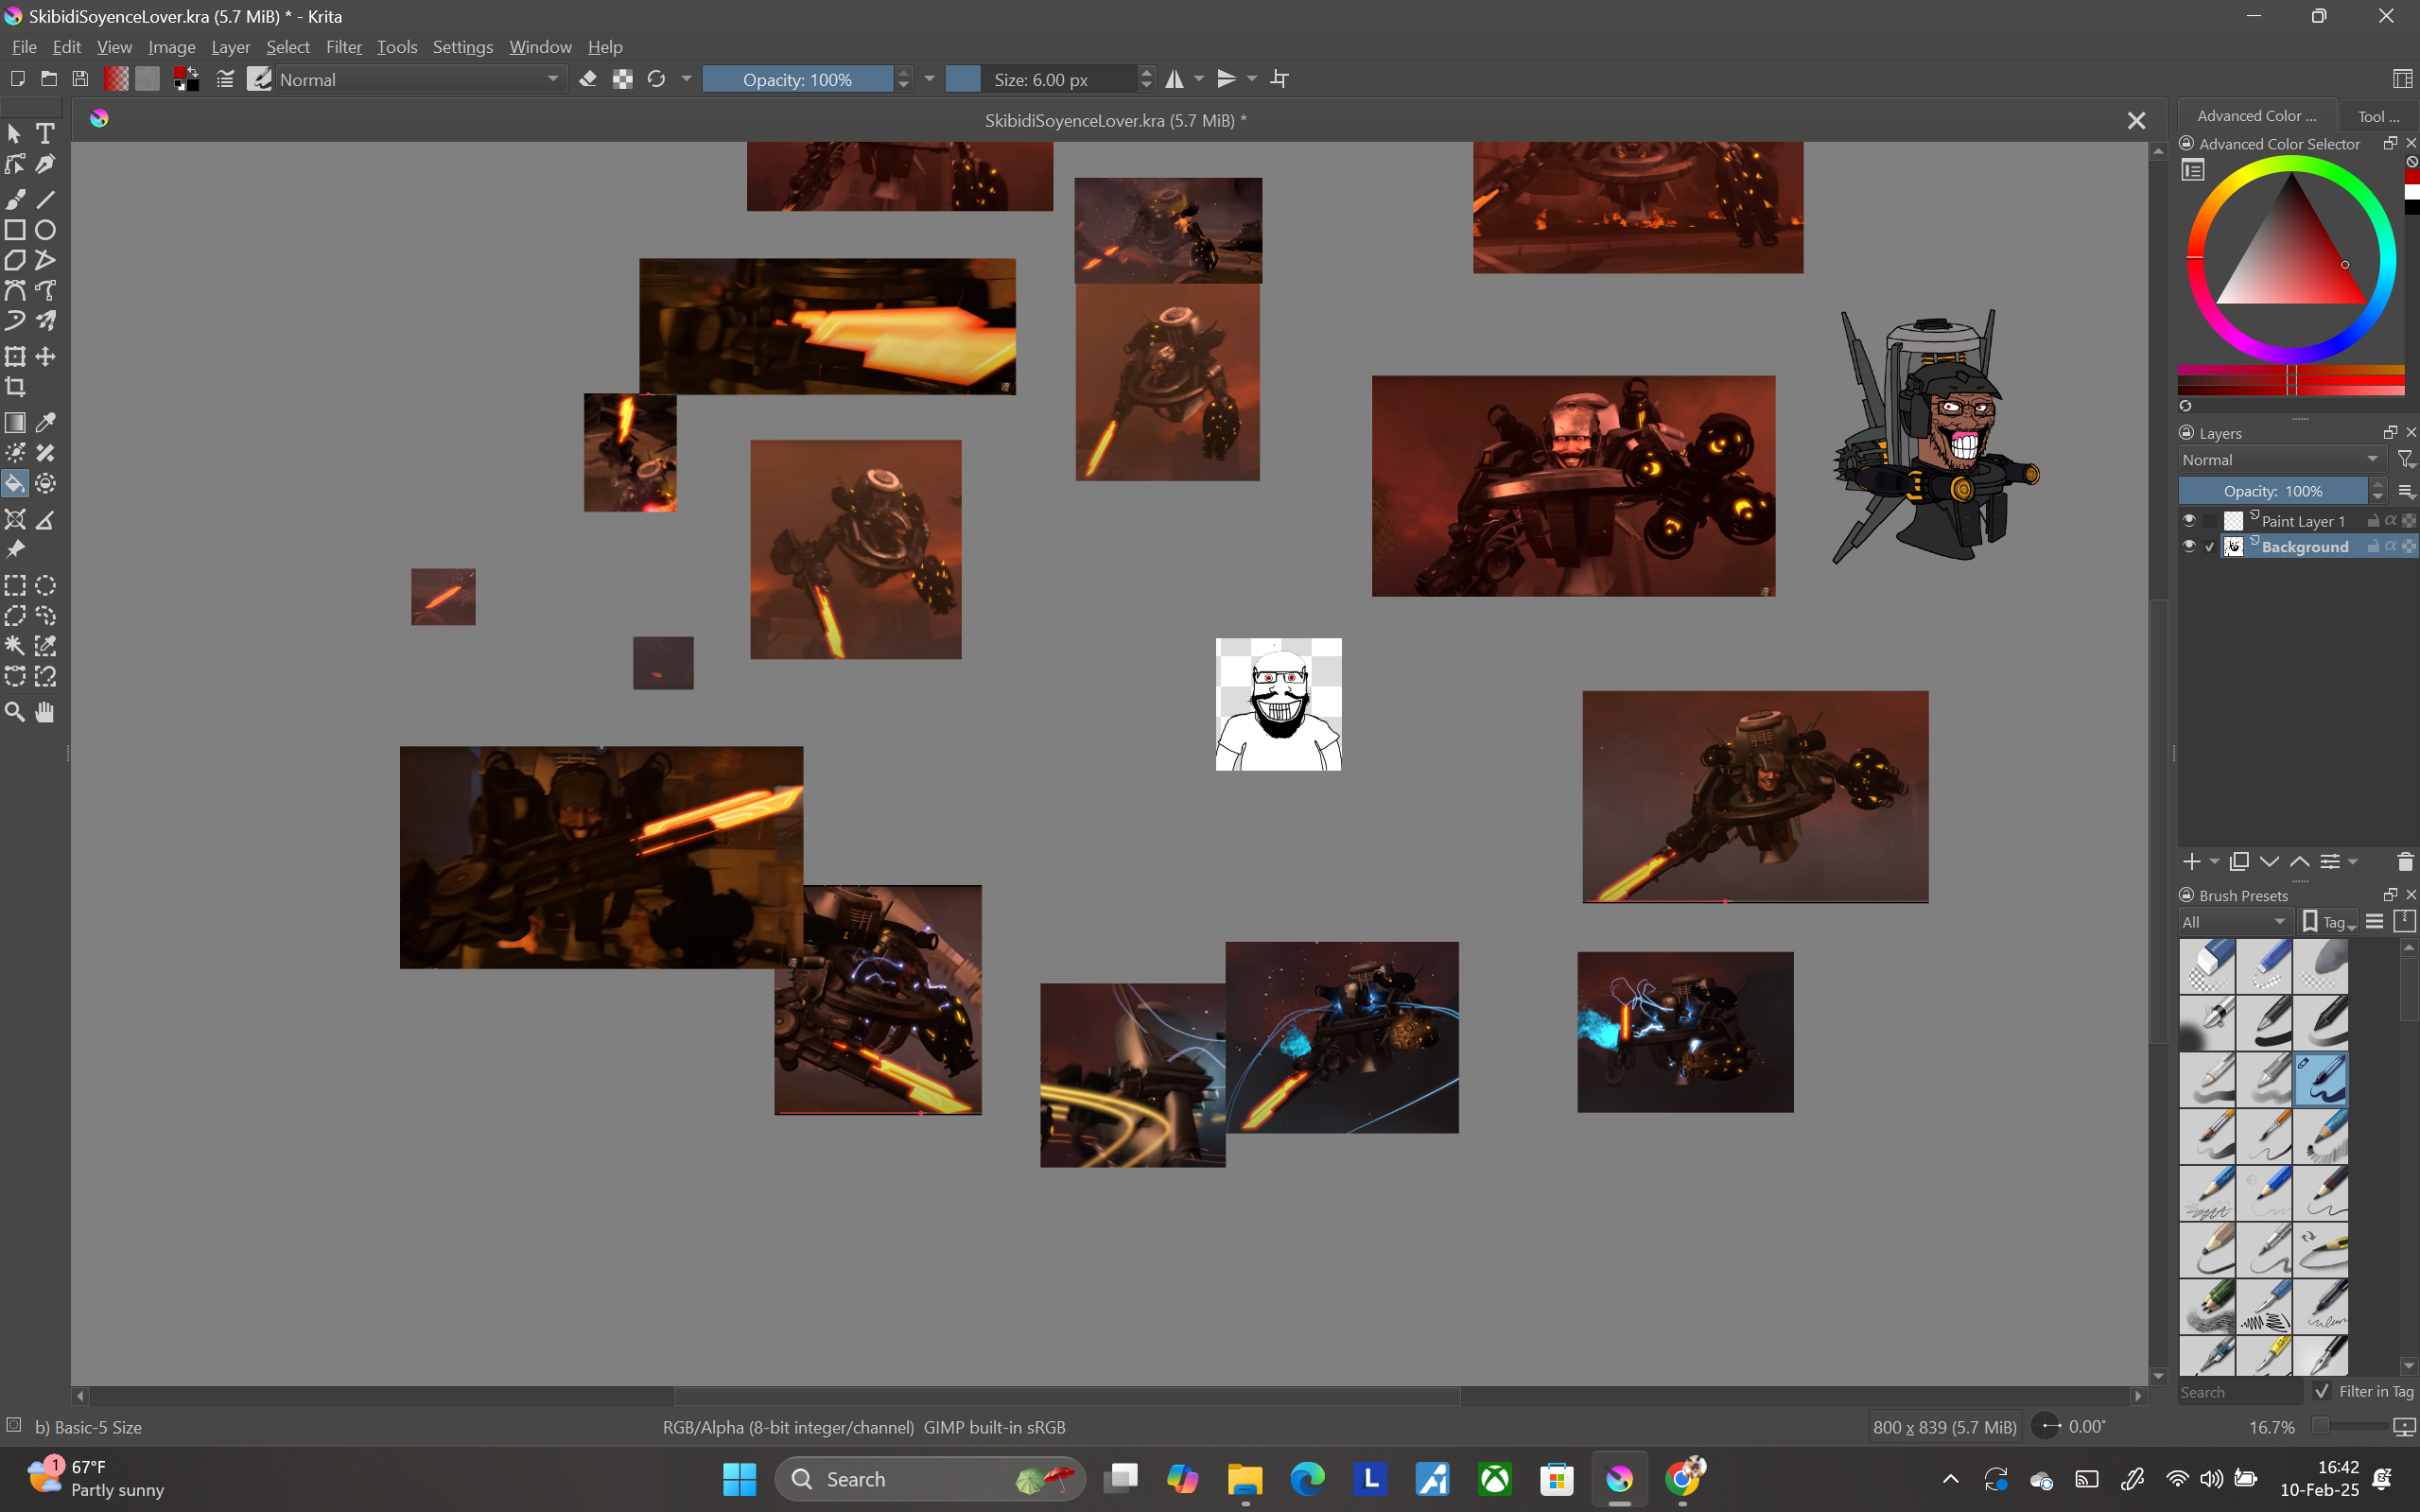Select the Crop tool
The image size is (2420, 1512).
pos(15,387)
